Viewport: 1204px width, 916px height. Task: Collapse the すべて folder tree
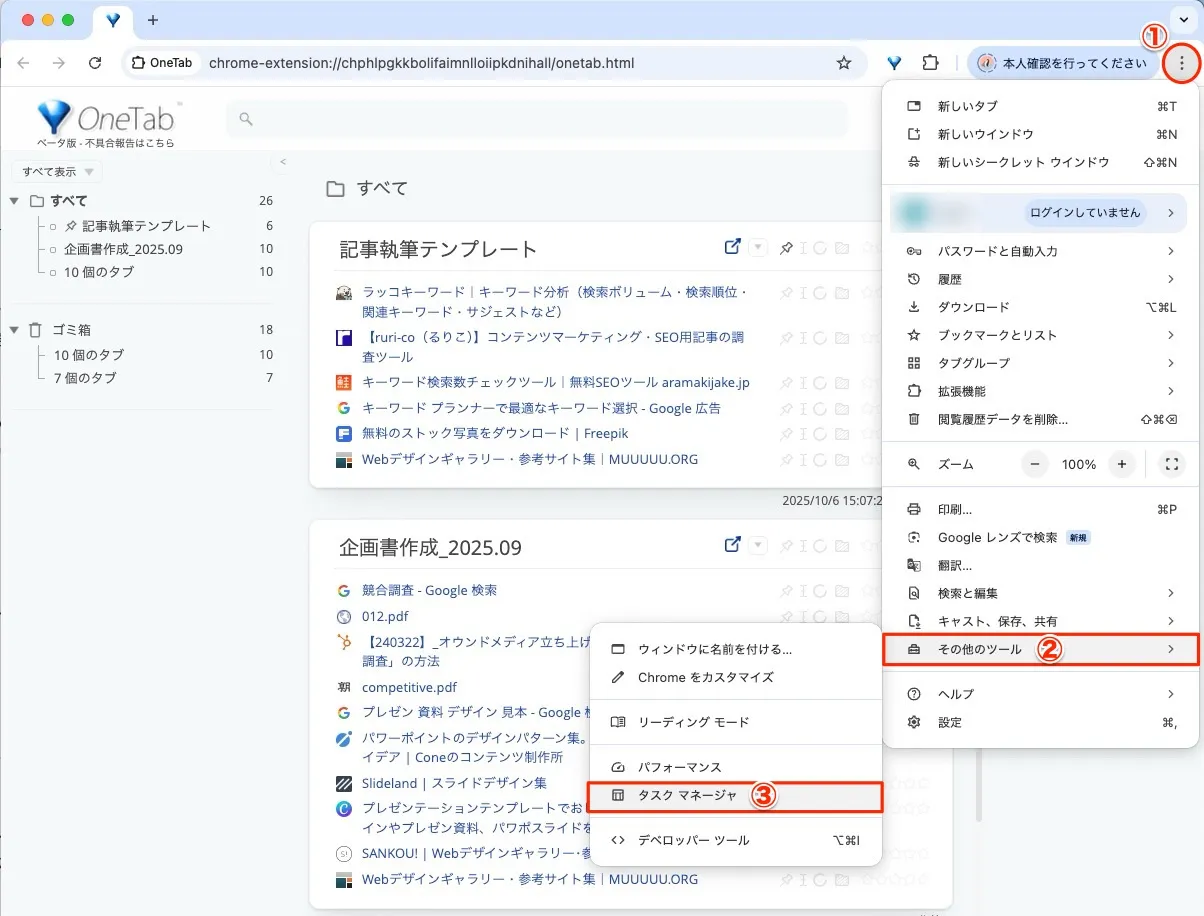(x=14, y=201)
